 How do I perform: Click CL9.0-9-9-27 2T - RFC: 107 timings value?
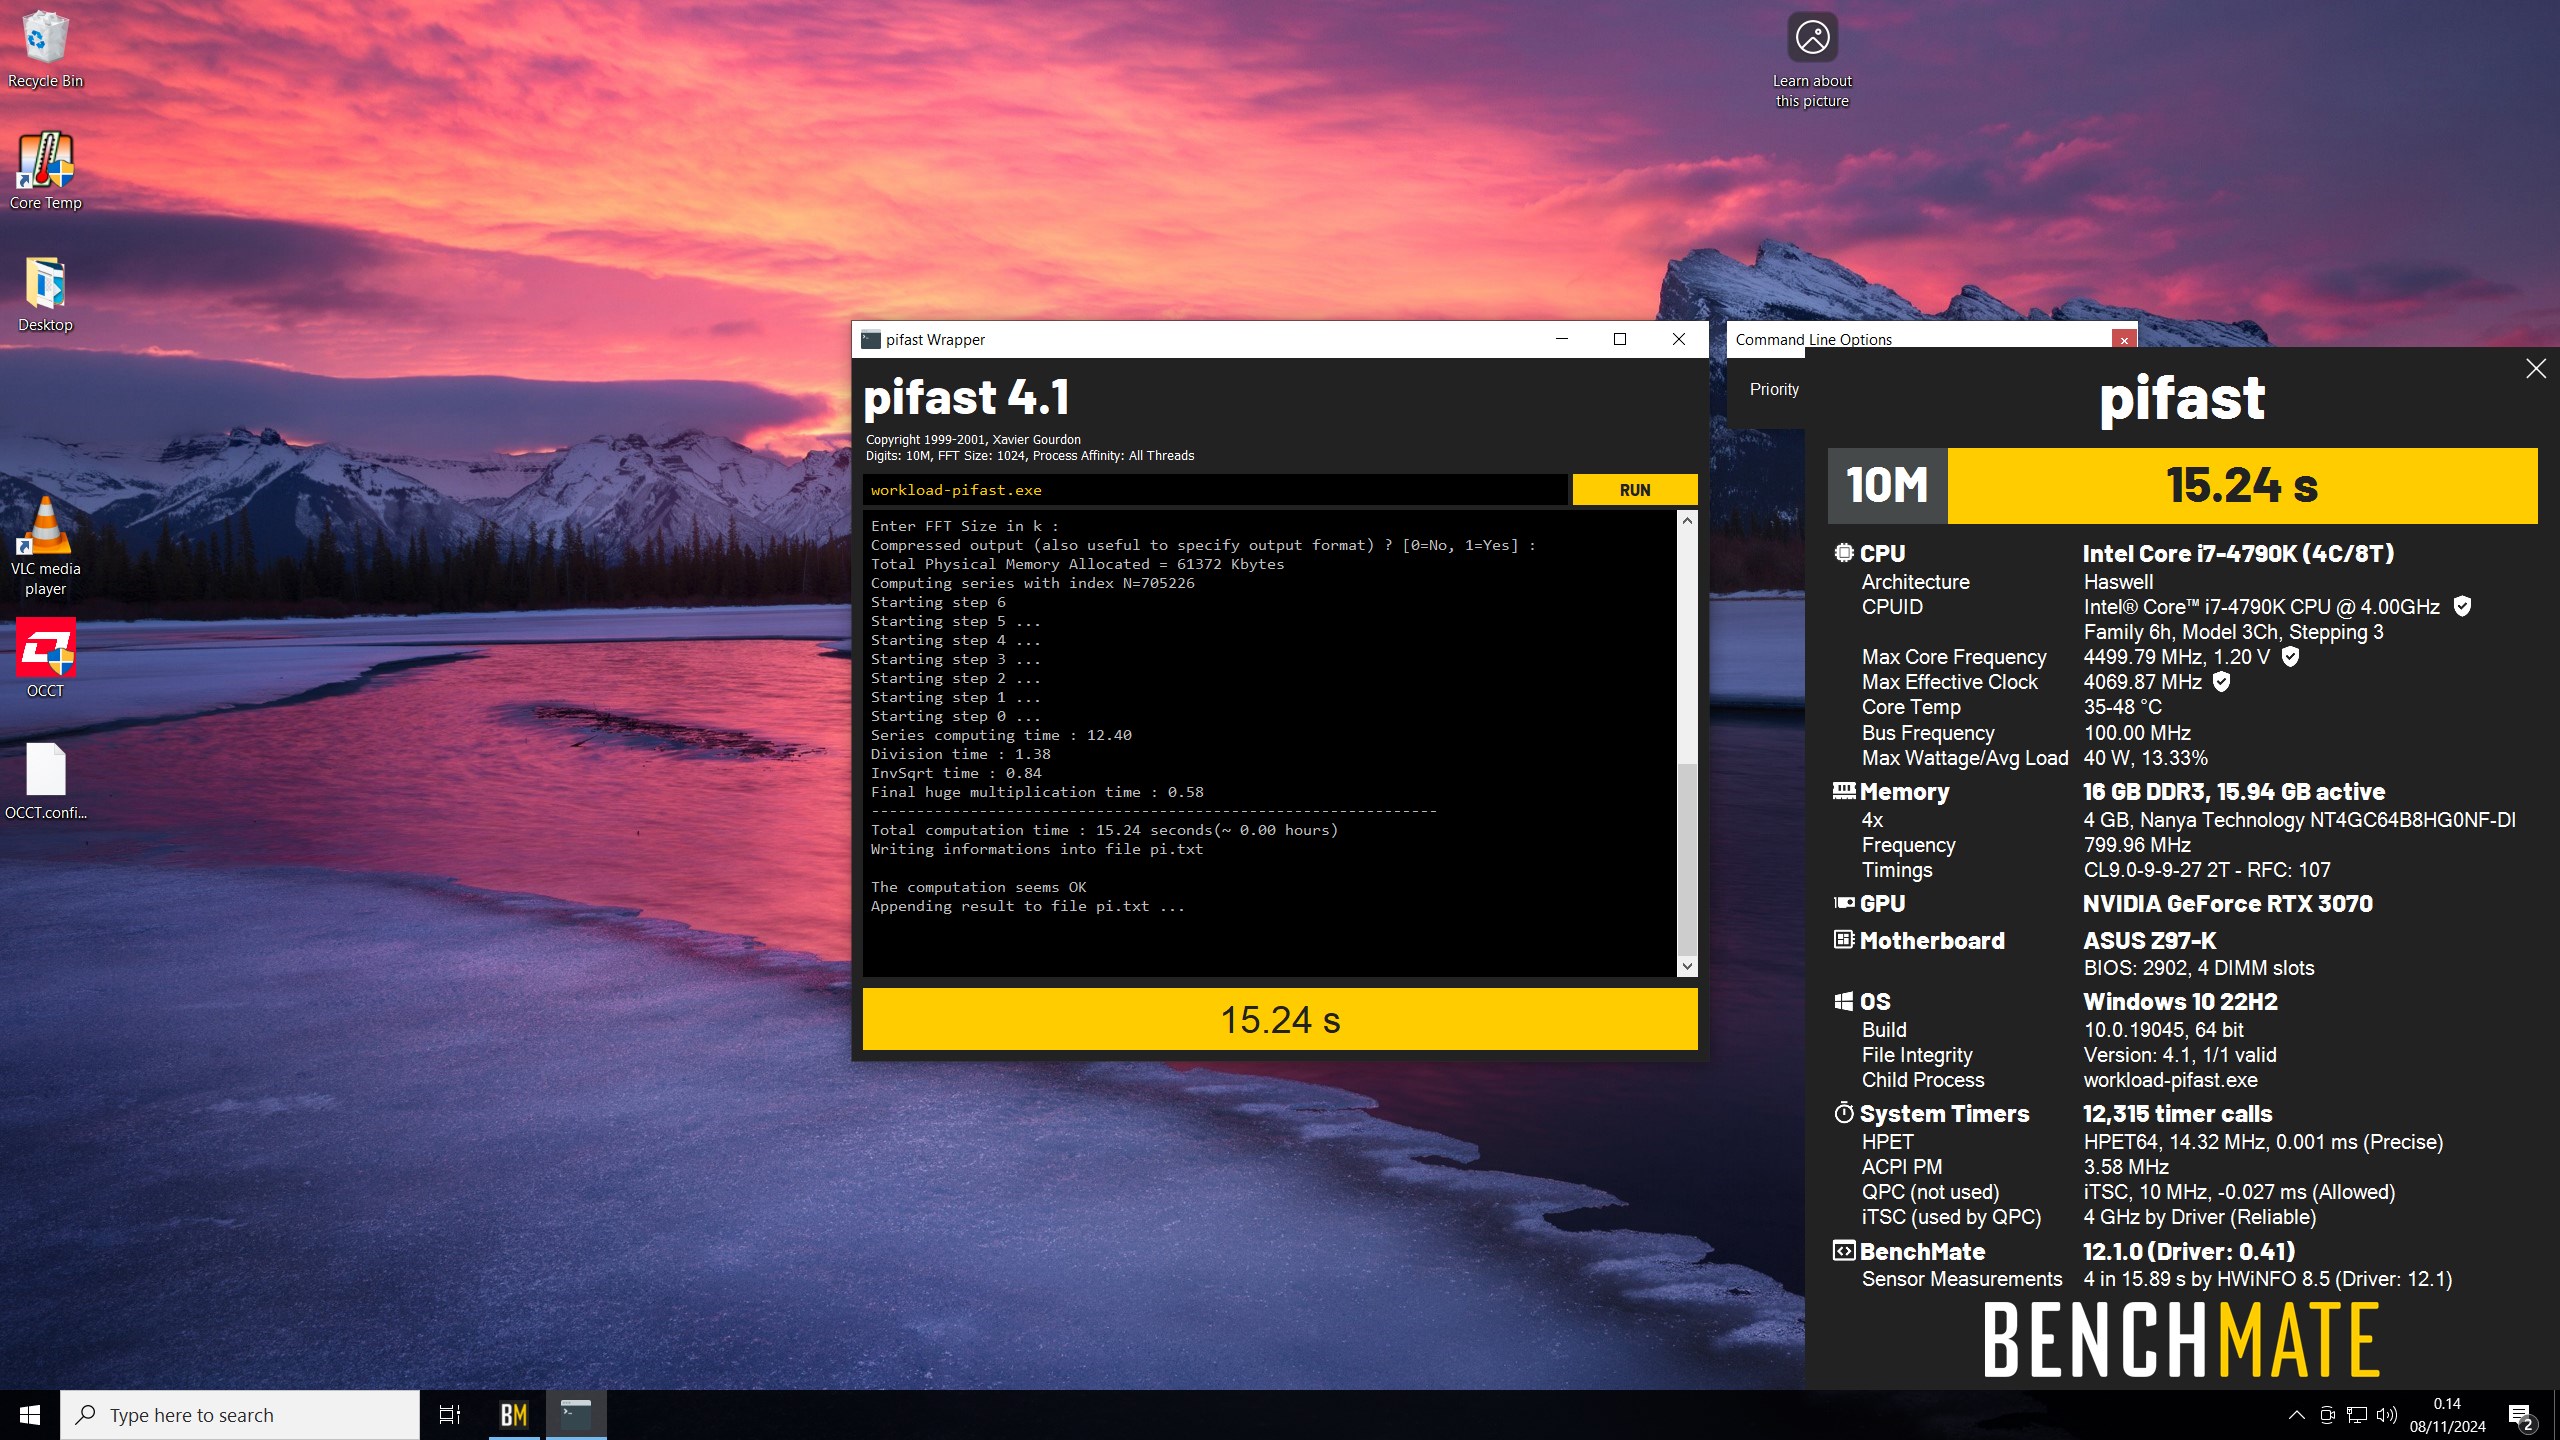pyautogui.click(x=2207, y=870)
